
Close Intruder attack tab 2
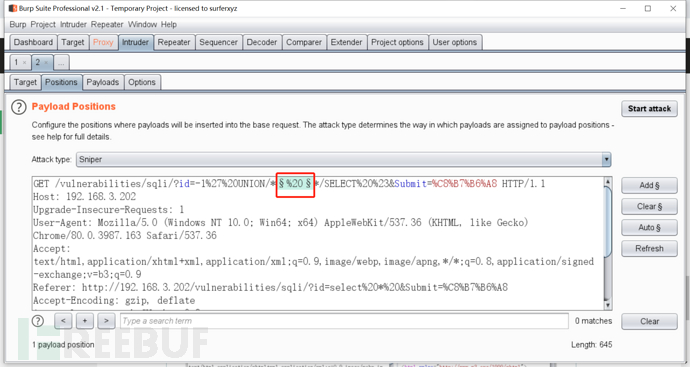point(46,62)
